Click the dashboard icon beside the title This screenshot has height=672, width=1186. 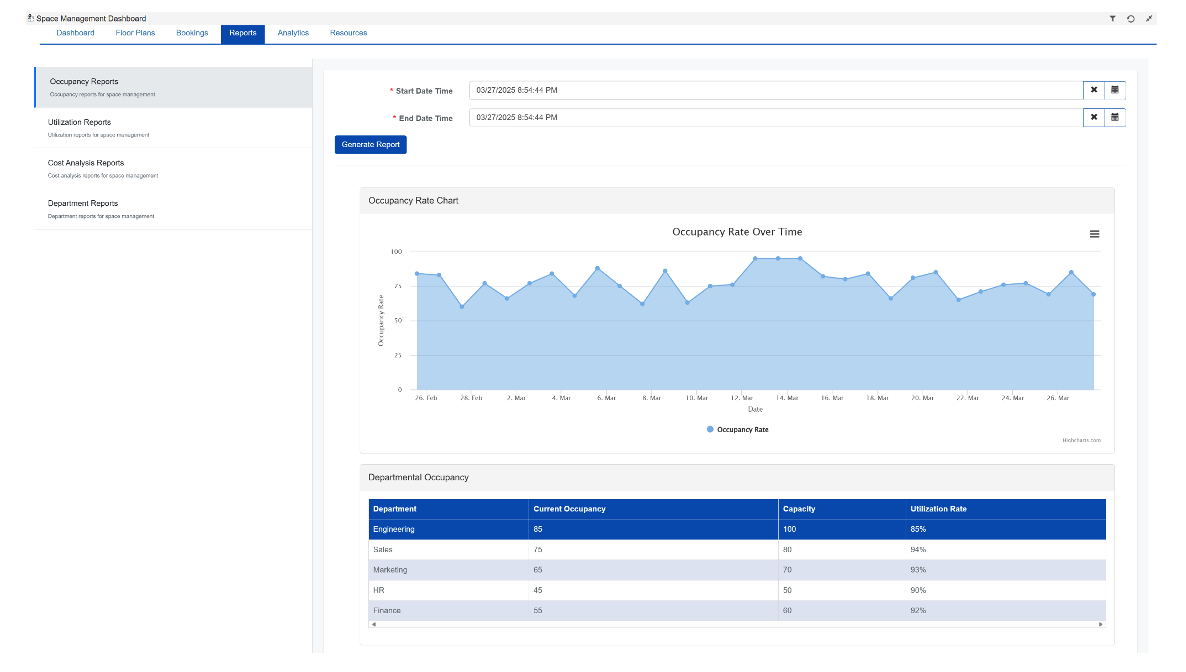pyautogui.click(x=31, y=18)
